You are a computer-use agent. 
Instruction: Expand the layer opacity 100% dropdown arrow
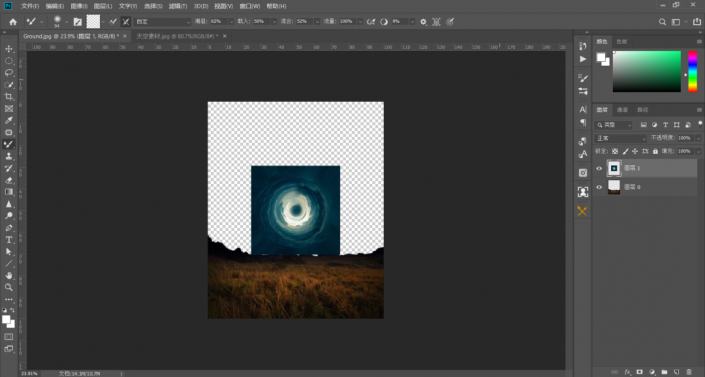coord(698,138)
